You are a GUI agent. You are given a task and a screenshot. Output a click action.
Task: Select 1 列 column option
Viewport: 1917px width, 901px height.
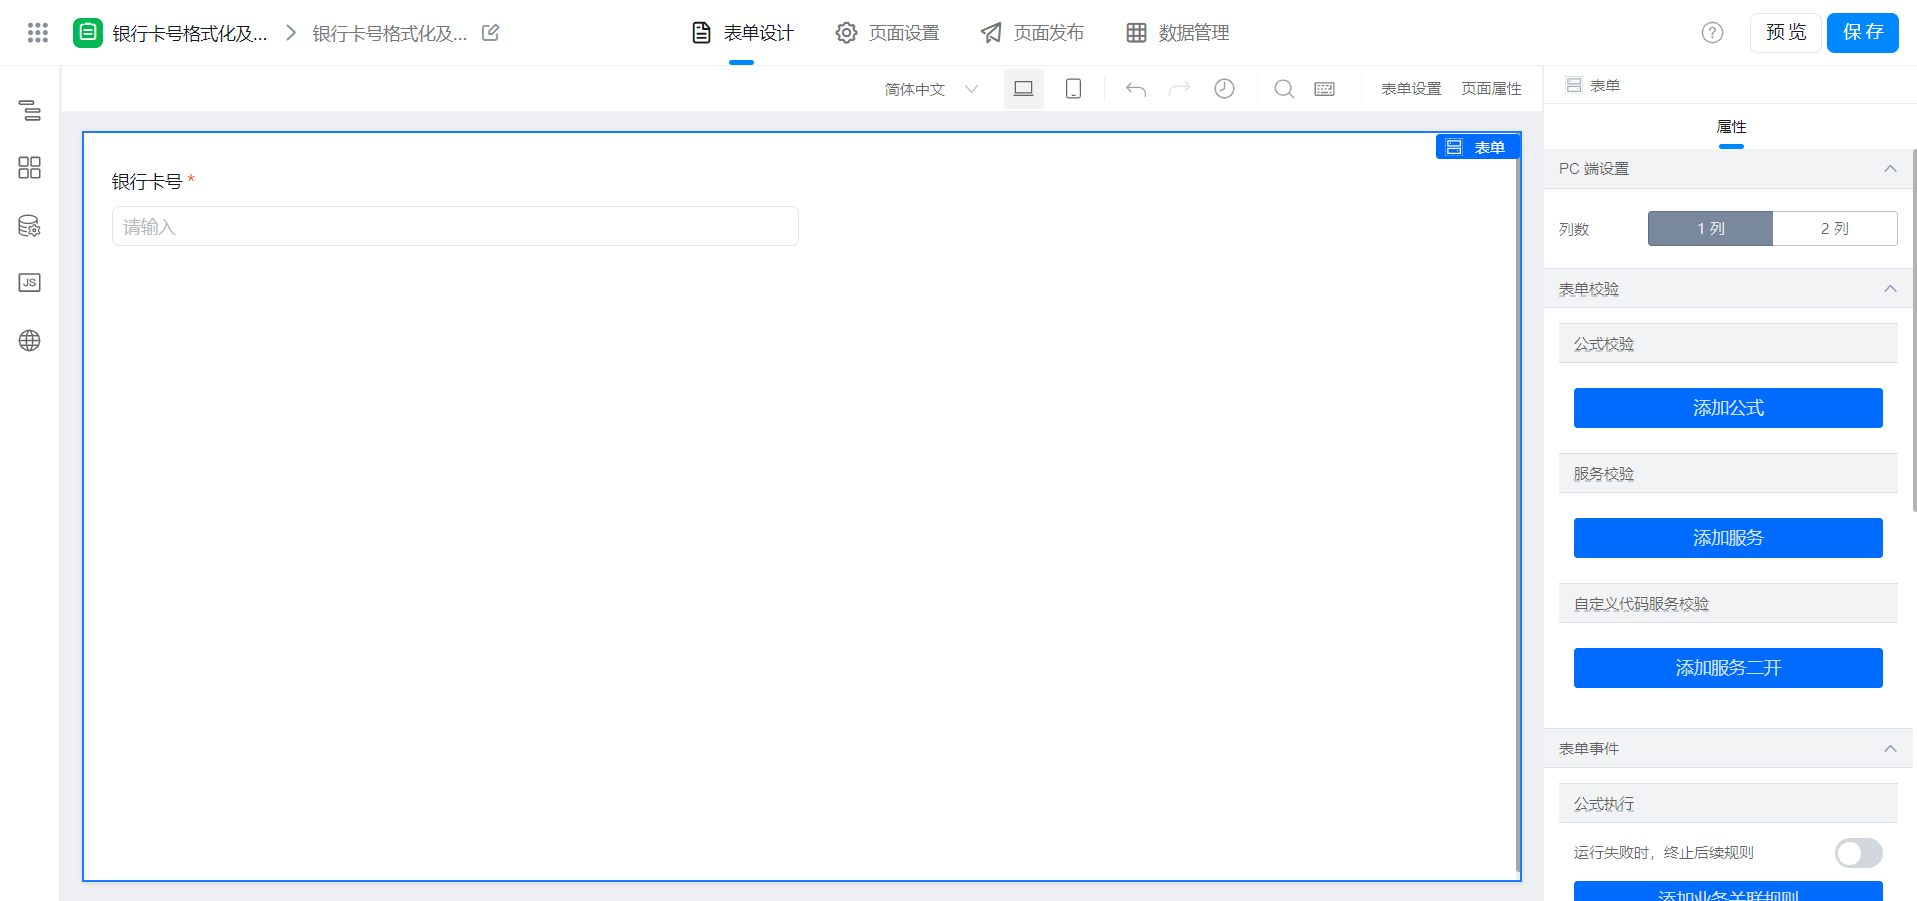pos(1710,229)
